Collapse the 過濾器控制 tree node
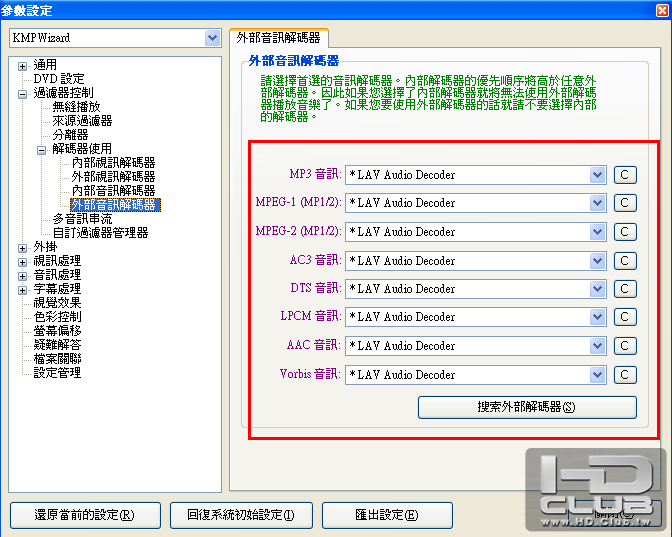Image resolution: width=672 pixels, height=537 pixels. click(22, 94)
